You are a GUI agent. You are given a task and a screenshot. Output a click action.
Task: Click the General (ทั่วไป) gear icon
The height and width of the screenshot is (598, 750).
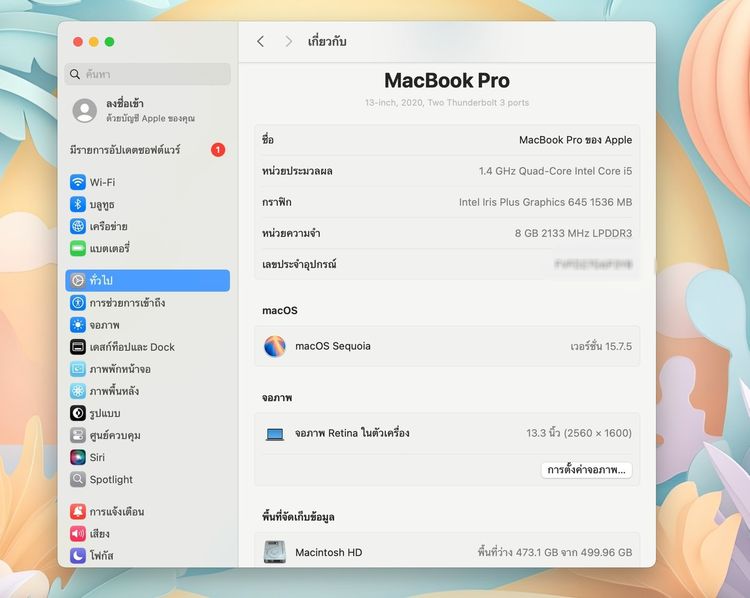[77, 280]
